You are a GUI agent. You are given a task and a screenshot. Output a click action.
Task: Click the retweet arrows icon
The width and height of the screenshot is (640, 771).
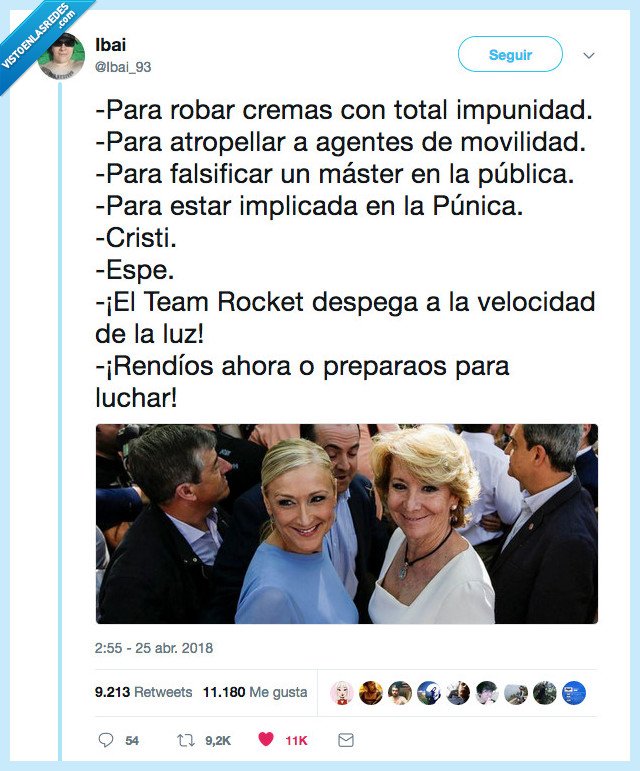[185, 740]
